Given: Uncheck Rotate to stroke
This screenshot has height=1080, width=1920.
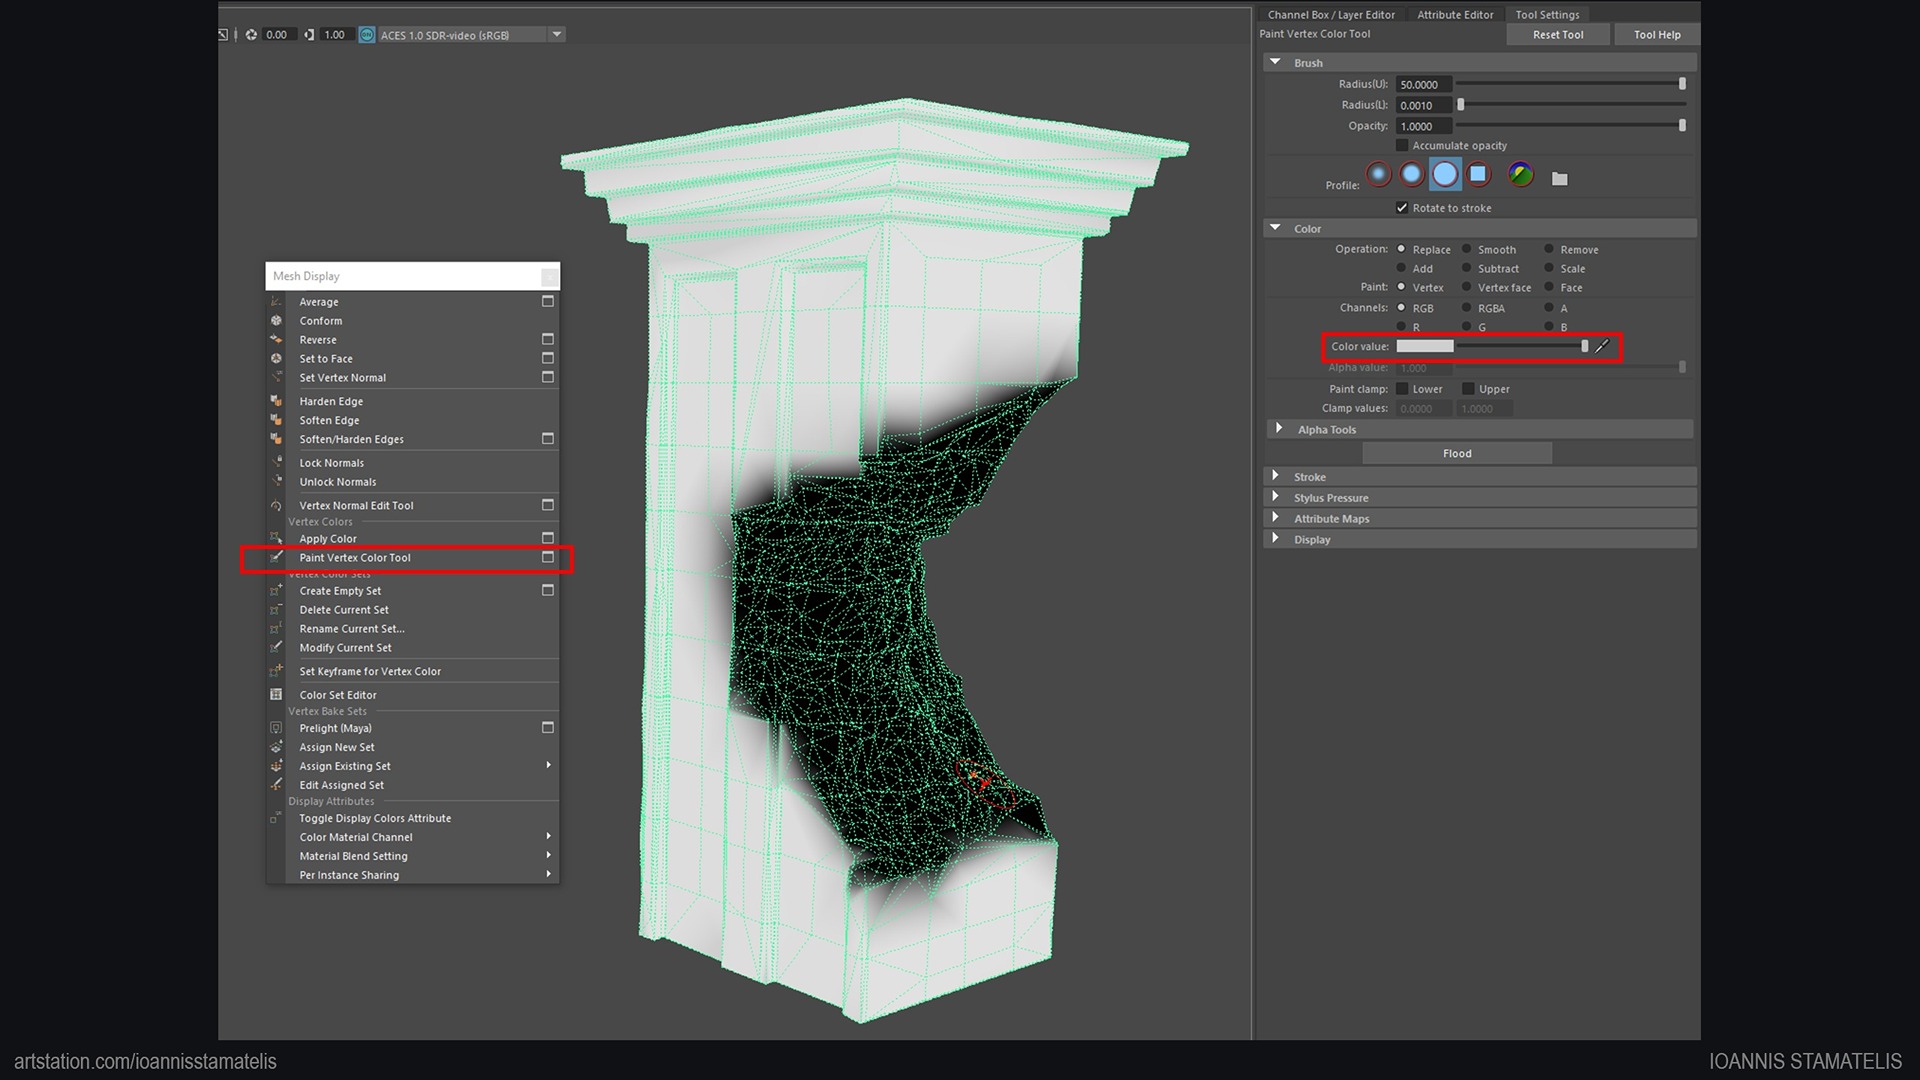Looking at the screenshot, I should pyautogui.click(x=1403, y=207).
